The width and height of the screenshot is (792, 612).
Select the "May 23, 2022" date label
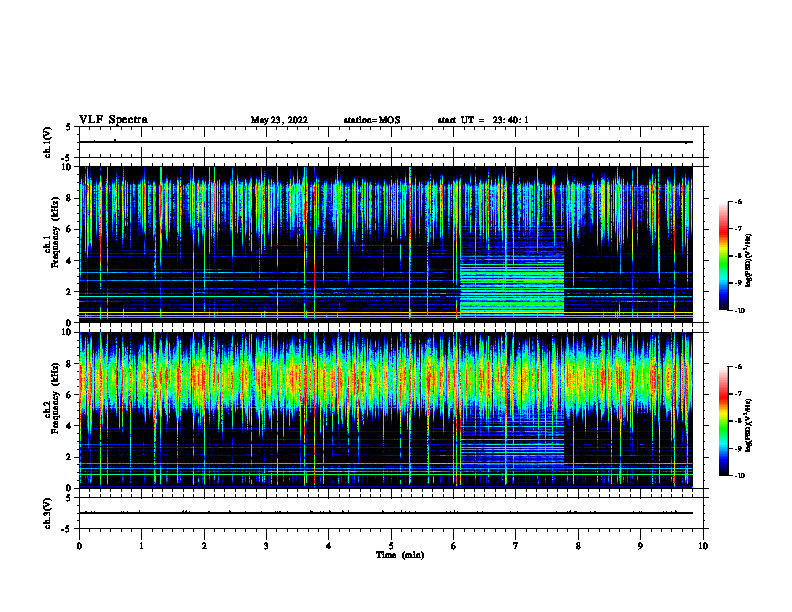(x=279, y=120)
